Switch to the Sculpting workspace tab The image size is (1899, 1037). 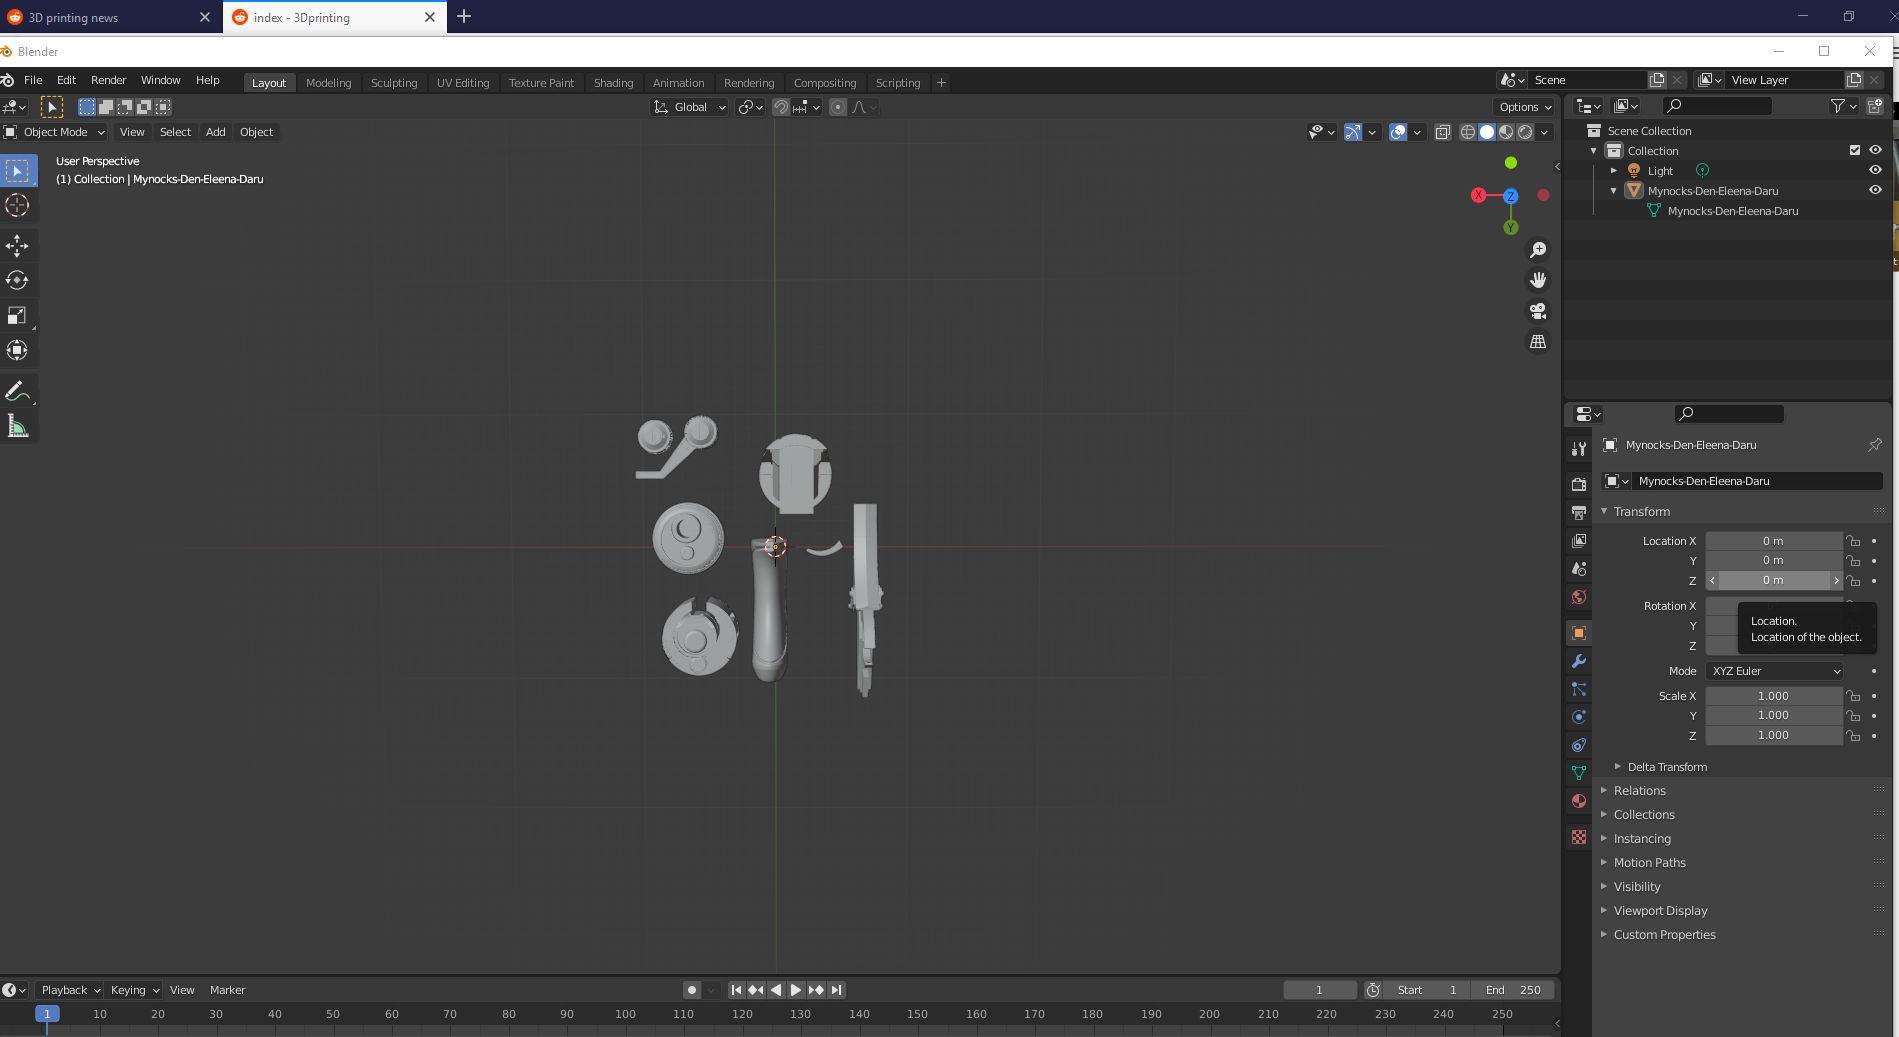tap(394, 82)
